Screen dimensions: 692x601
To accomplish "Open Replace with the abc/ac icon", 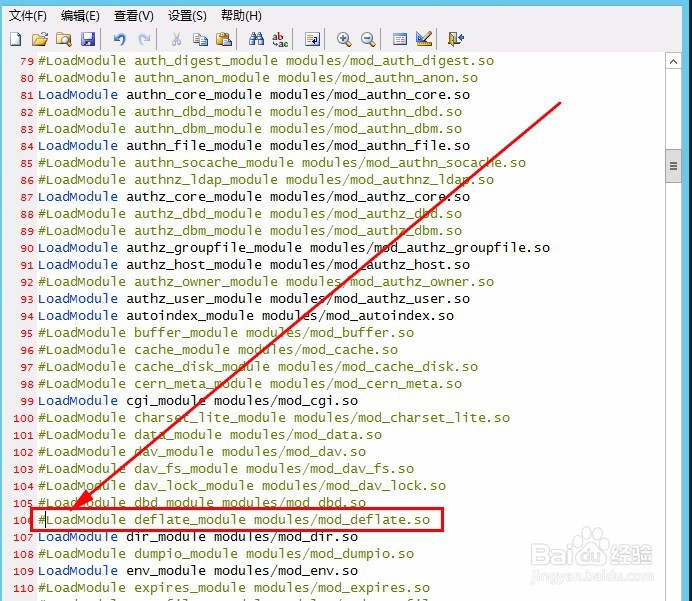I will tap(280, 39).
